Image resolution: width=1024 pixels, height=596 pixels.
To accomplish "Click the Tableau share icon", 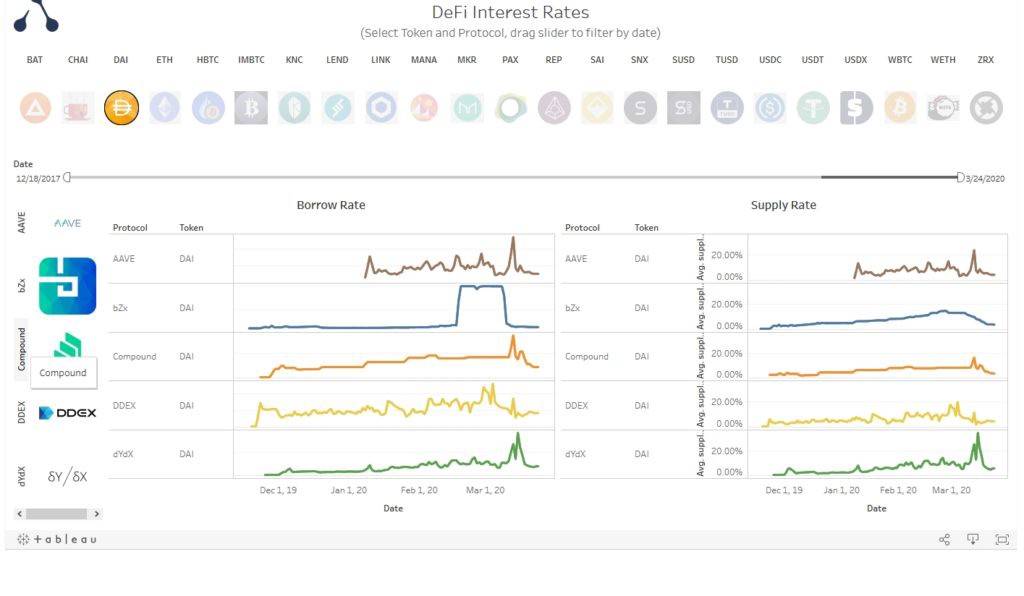I will (944, 539).
